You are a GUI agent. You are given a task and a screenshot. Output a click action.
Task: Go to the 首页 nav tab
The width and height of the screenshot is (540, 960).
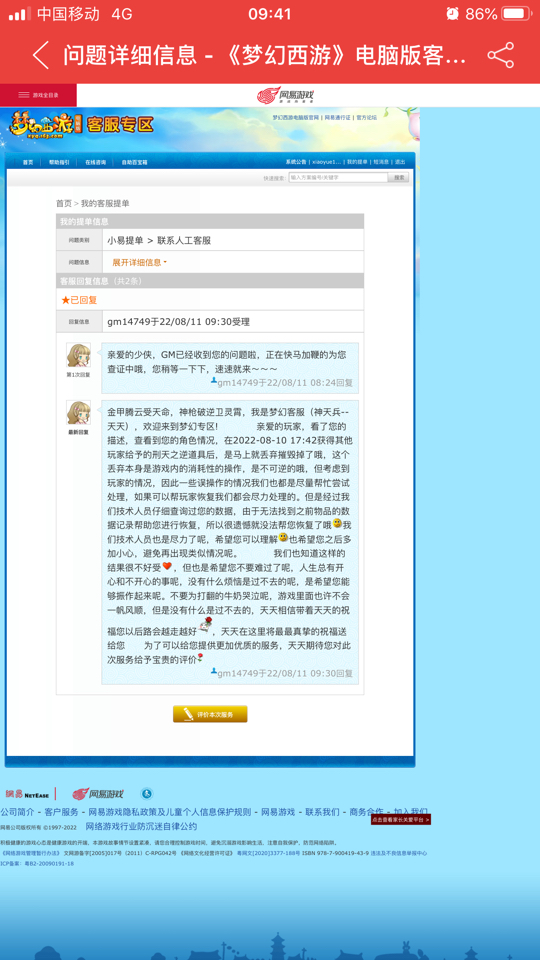[28, 162]
